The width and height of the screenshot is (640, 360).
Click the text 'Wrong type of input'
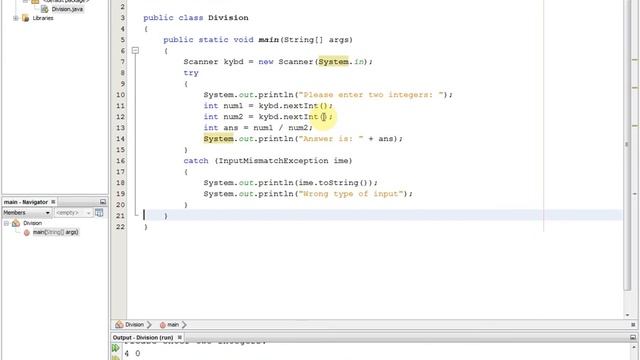pyautogui.click(x=351, y=194)
